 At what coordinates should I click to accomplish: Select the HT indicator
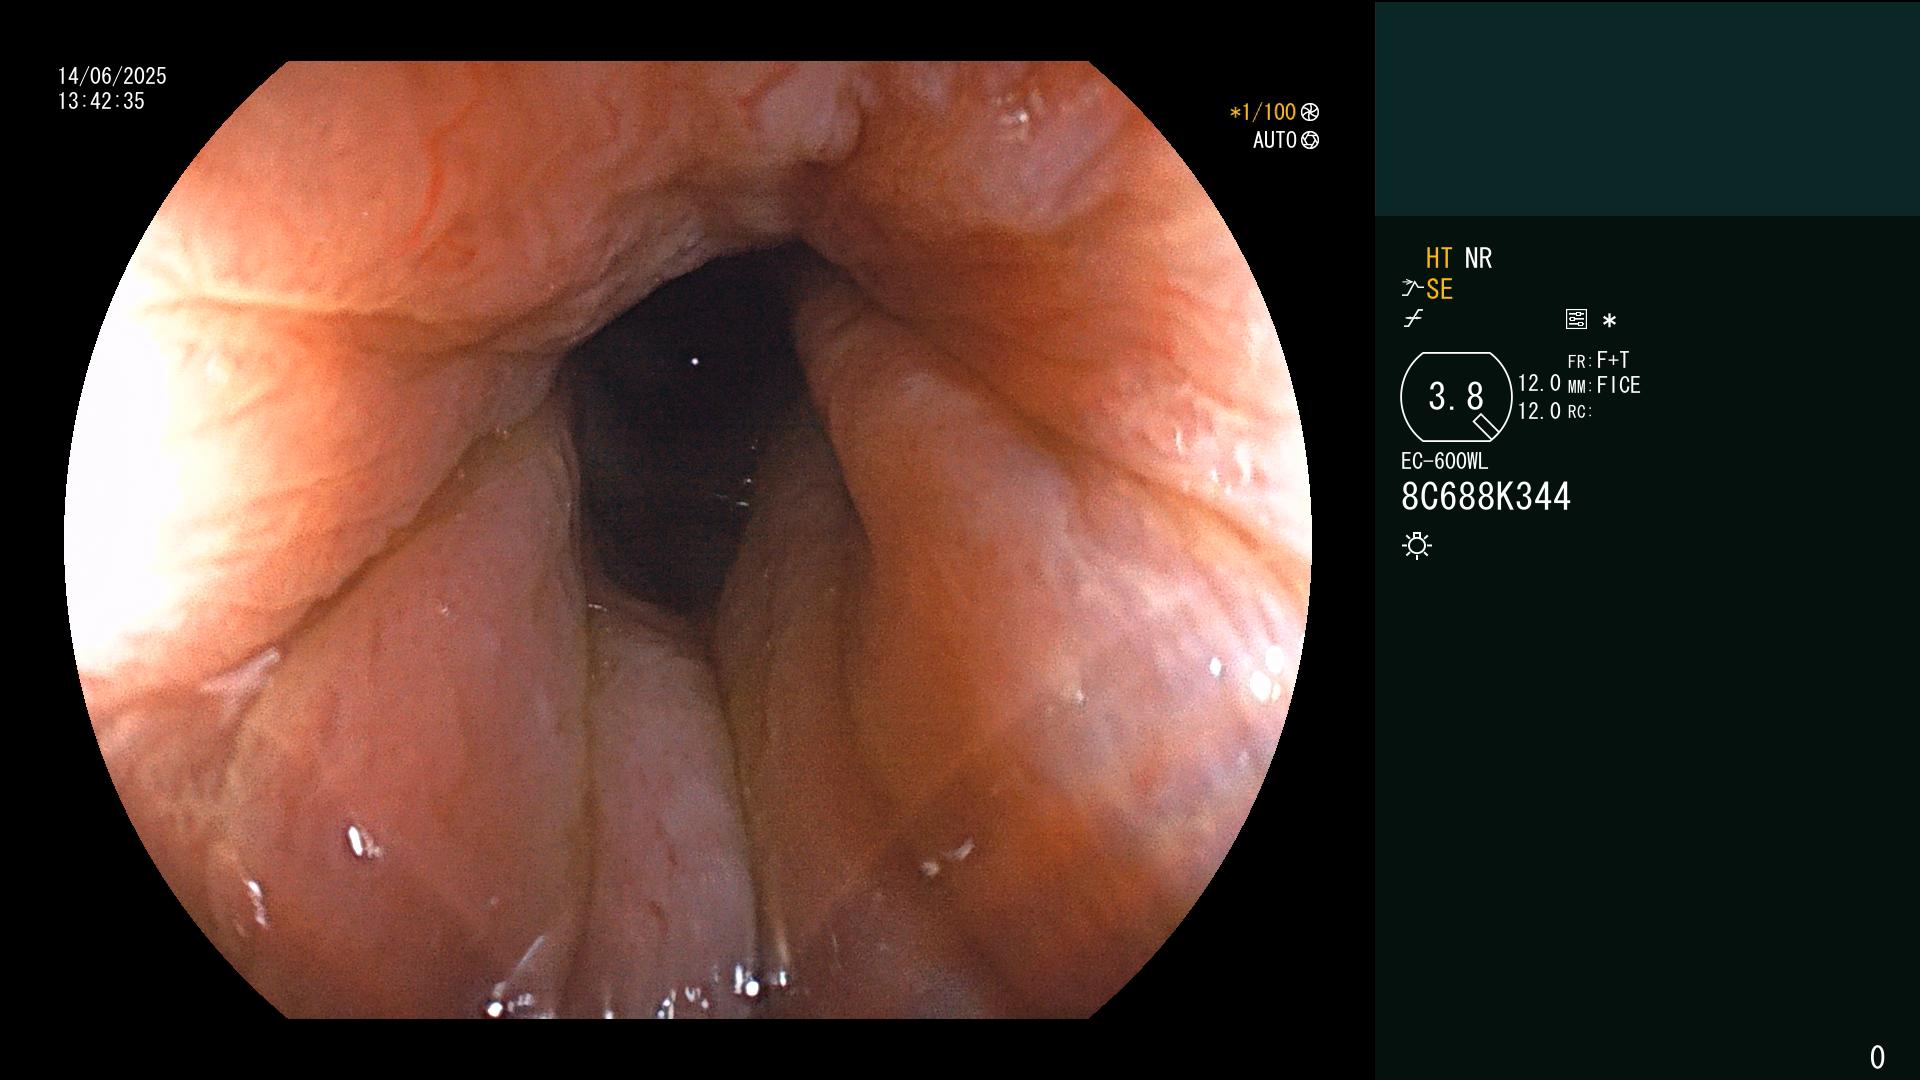pyautogui.click(x=1439, y=259)
